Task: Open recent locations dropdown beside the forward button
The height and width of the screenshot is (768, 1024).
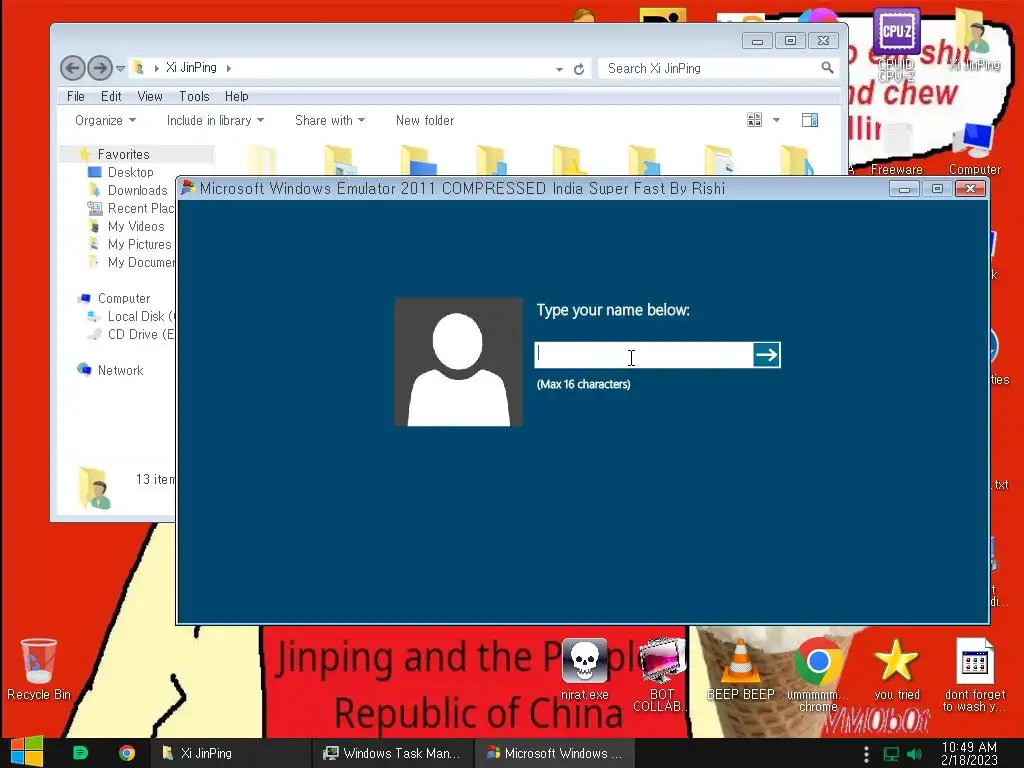Action: click(120, 68)
